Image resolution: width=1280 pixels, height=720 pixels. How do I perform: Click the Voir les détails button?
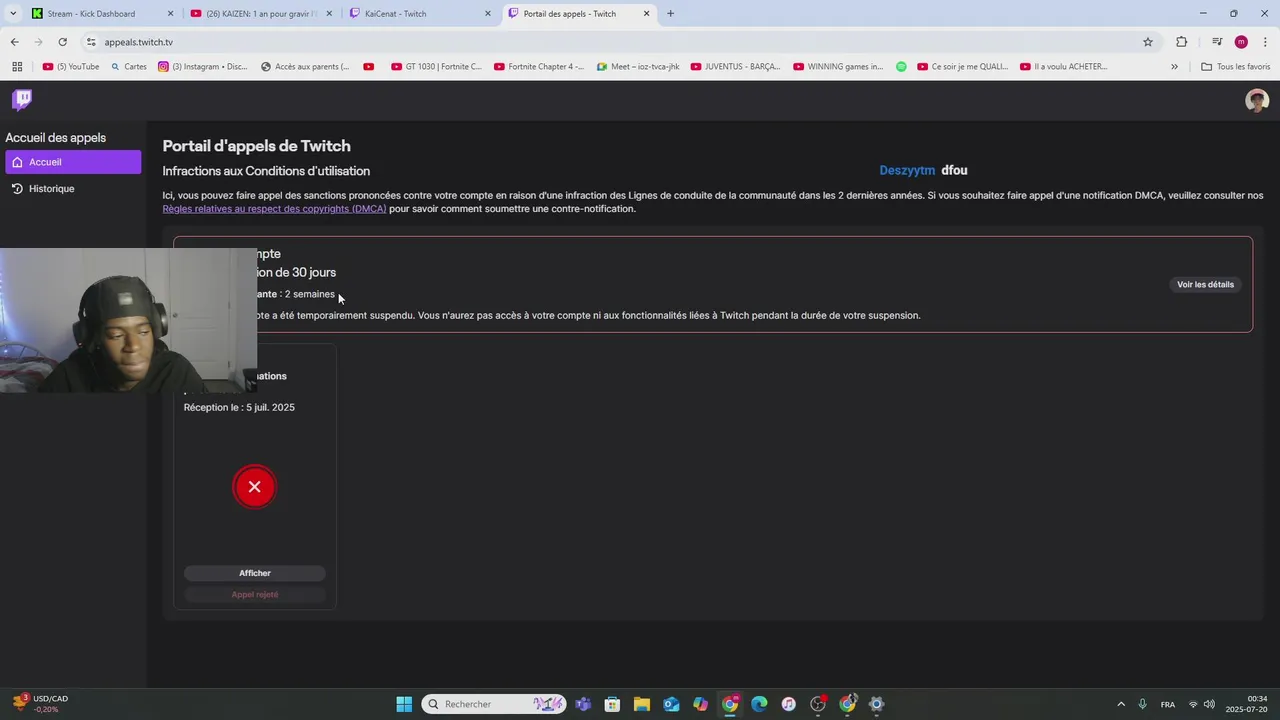[1205, 284]
